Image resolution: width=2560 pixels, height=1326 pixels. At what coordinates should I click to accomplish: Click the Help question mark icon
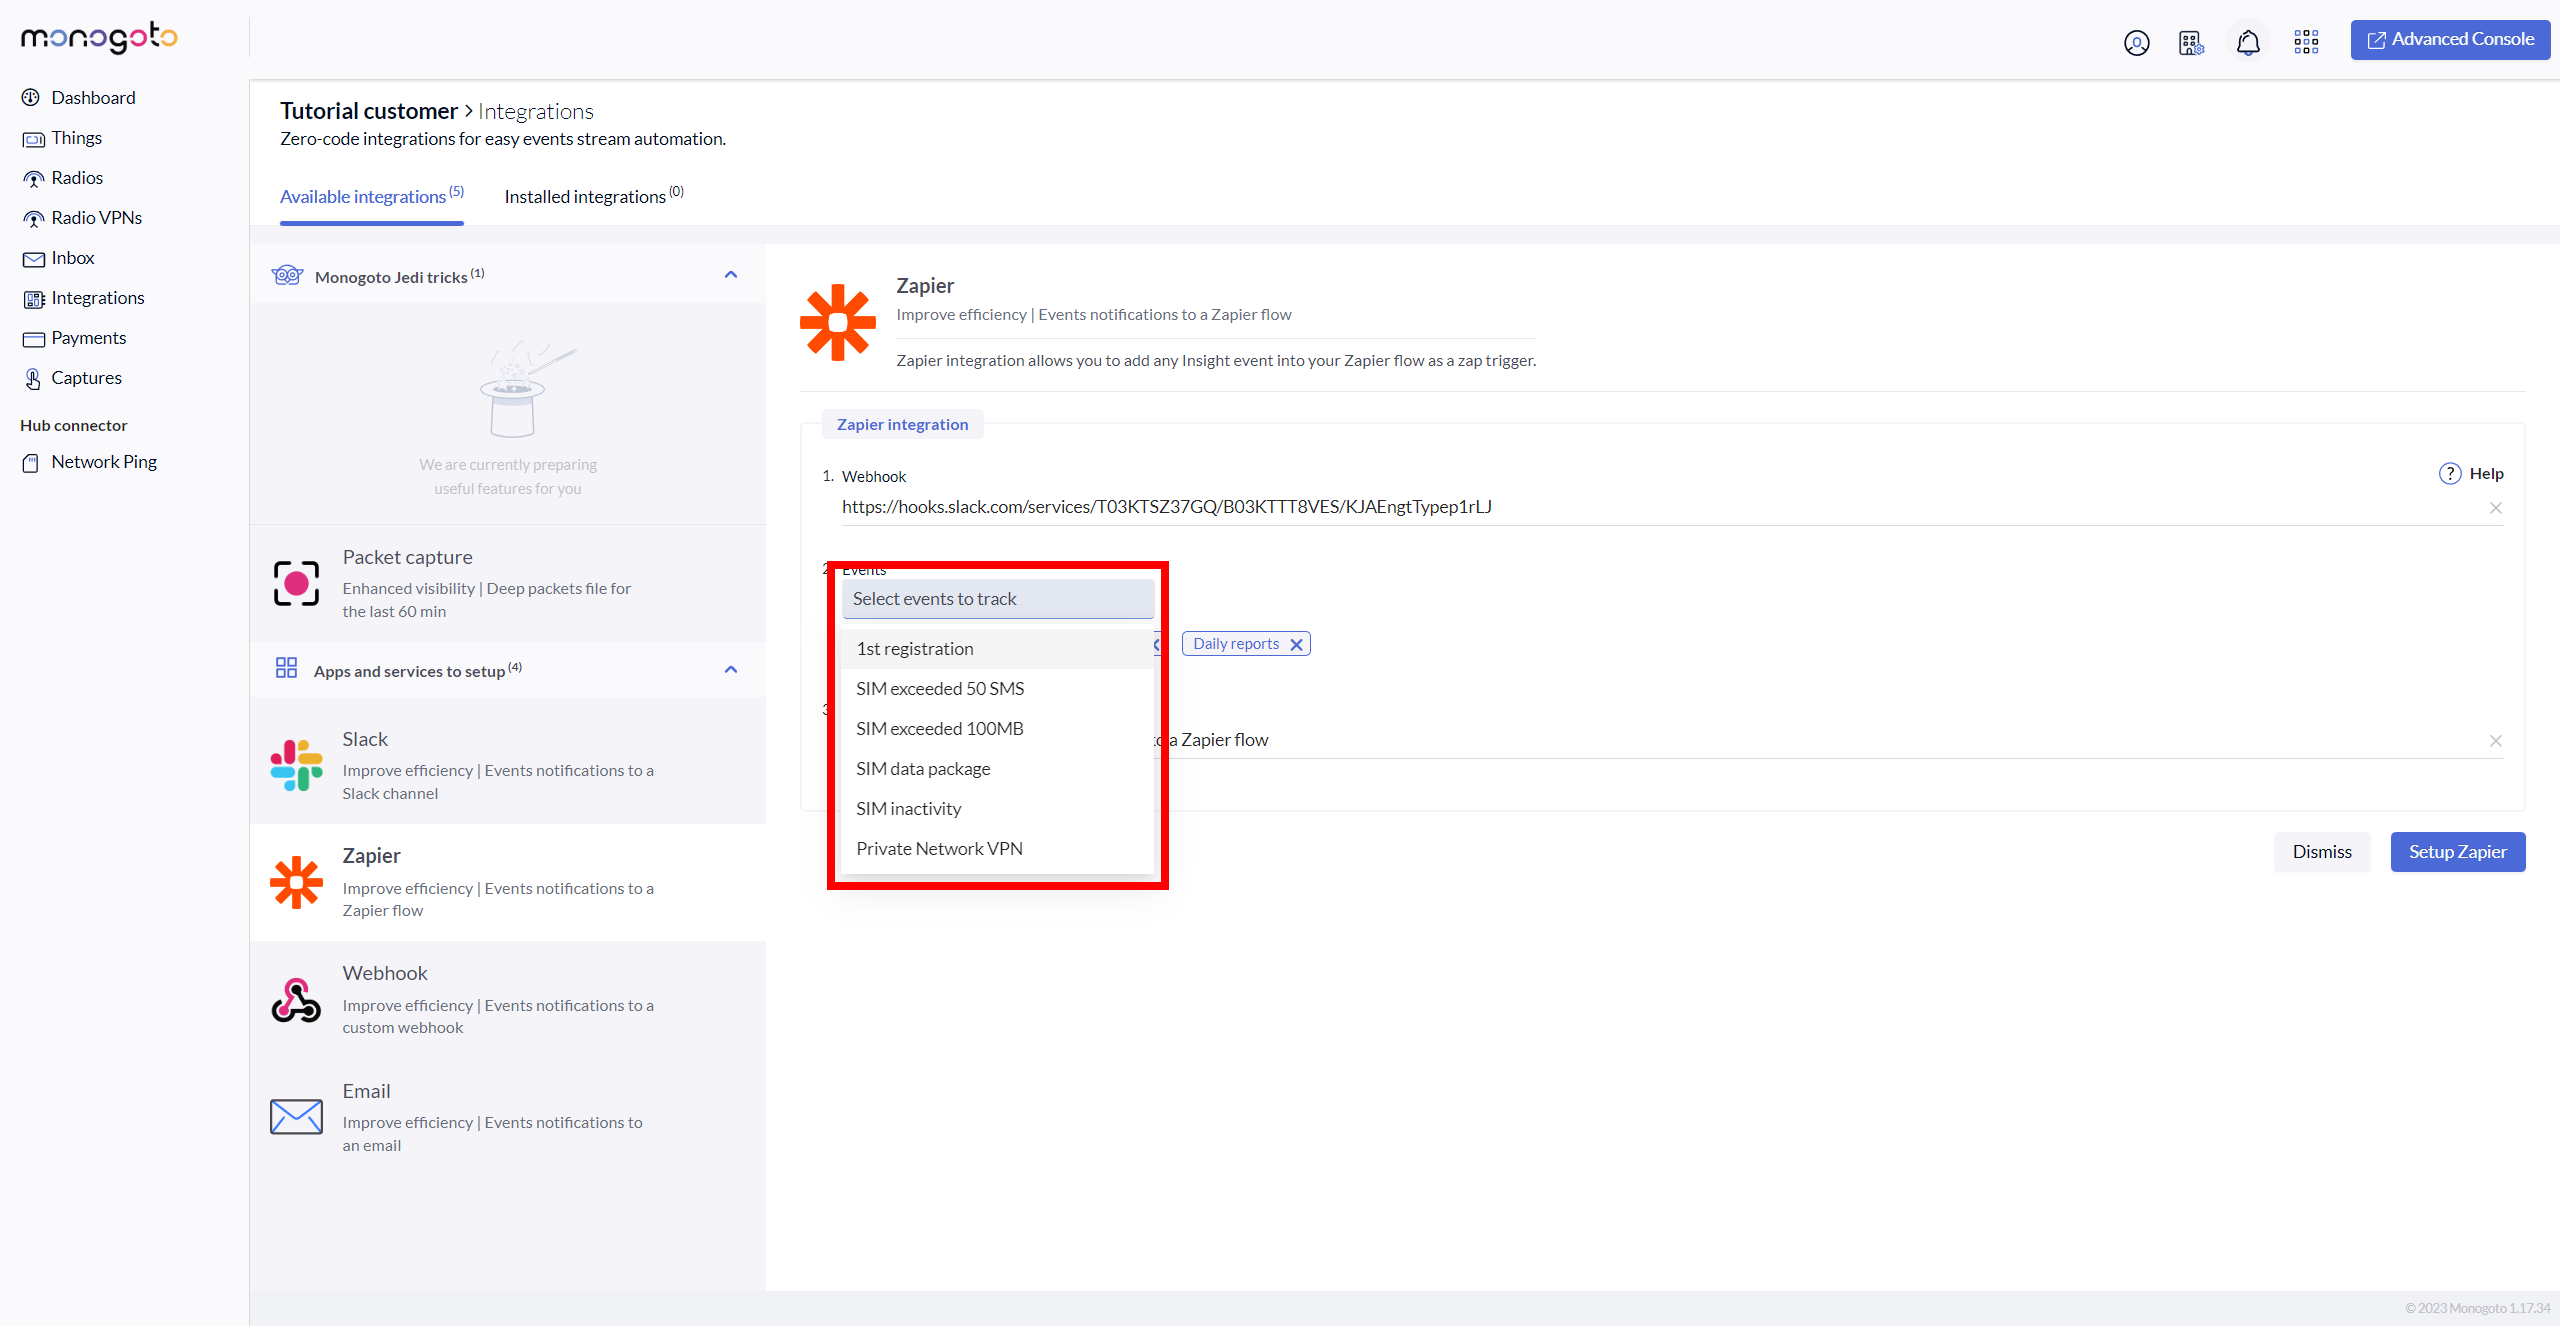[2450, 474]
